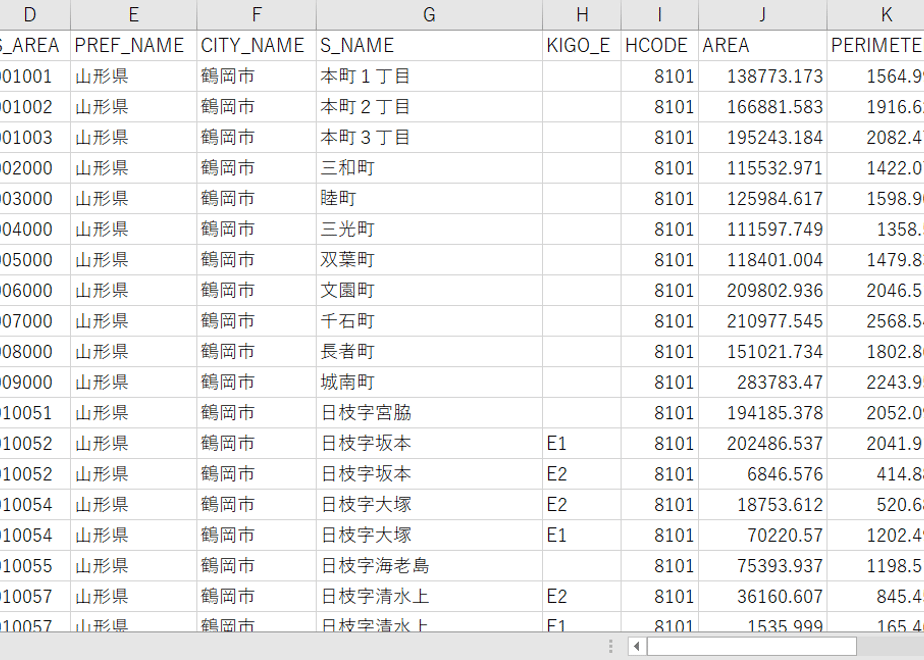Click the horizontal scrollbar thumb

pyautogui.click(x=751, y=646)
